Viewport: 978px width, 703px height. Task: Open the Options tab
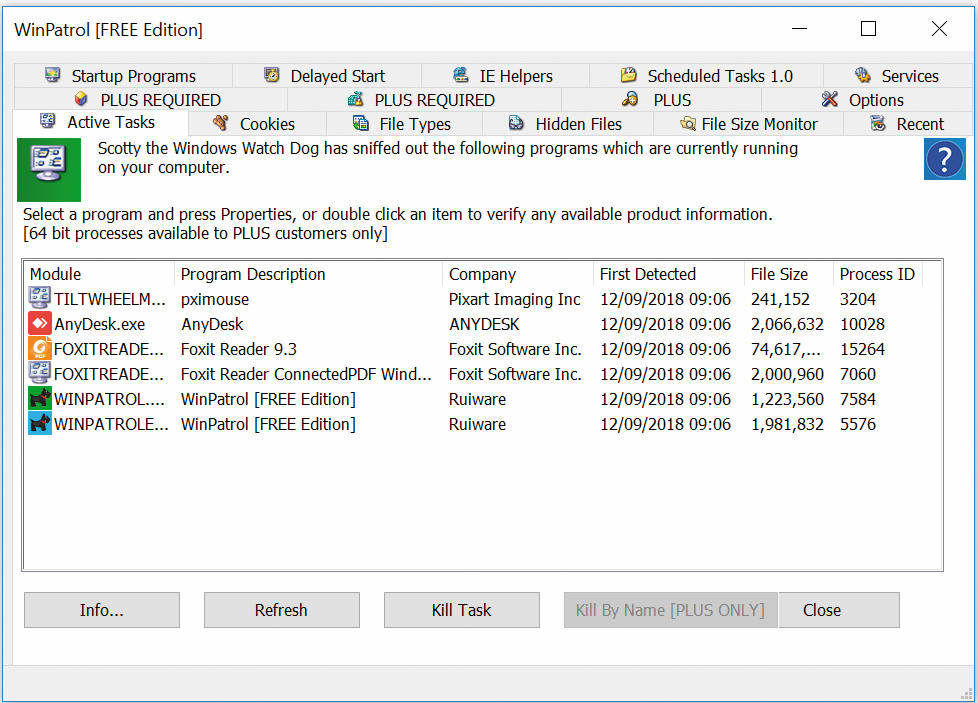[866, 100]
